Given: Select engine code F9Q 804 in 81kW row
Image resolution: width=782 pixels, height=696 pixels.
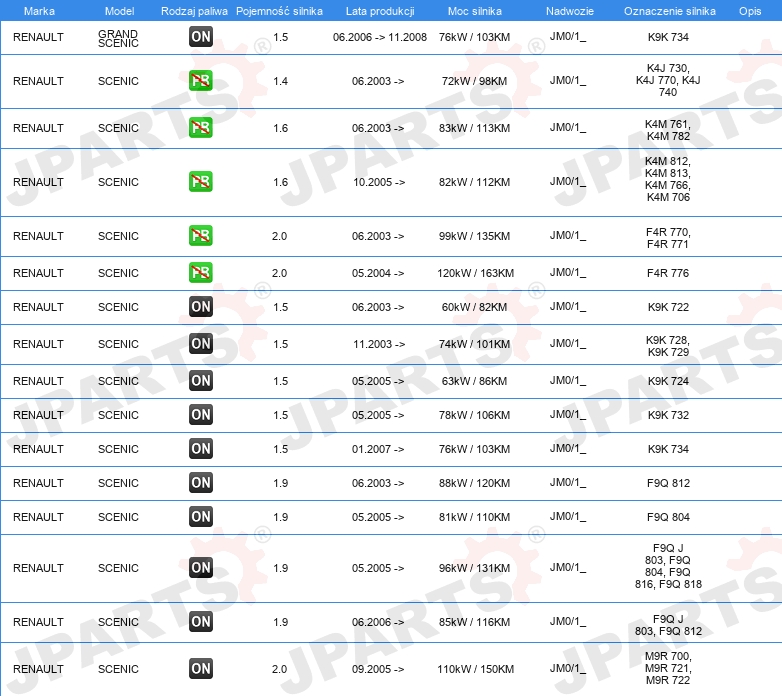Looking at the screenshot, I should coord(668,517).
